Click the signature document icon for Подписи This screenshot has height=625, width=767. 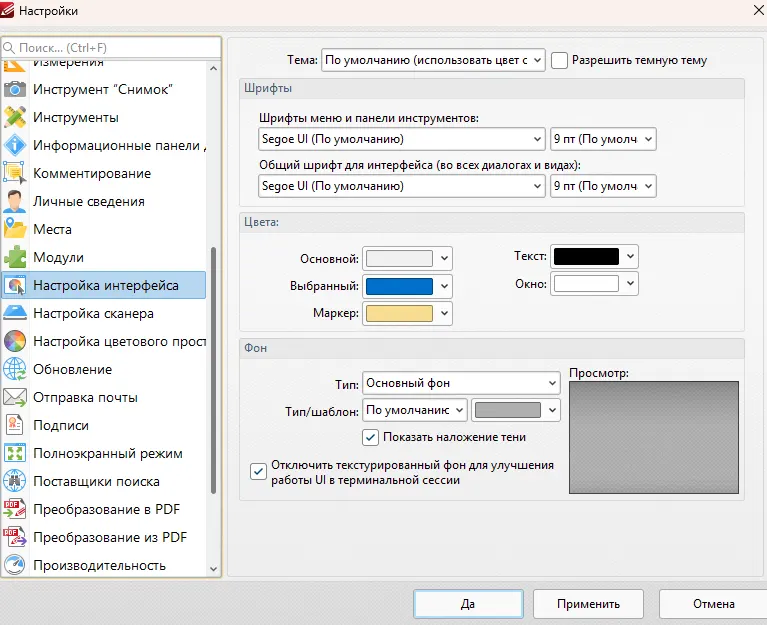[x=15, y=425]
